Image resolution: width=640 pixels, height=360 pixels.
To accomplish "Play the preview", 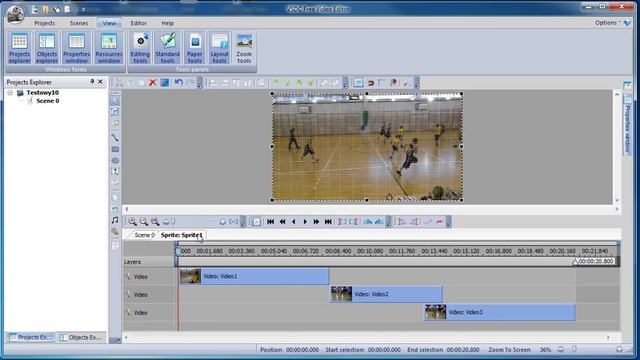I will click(305, 222).
